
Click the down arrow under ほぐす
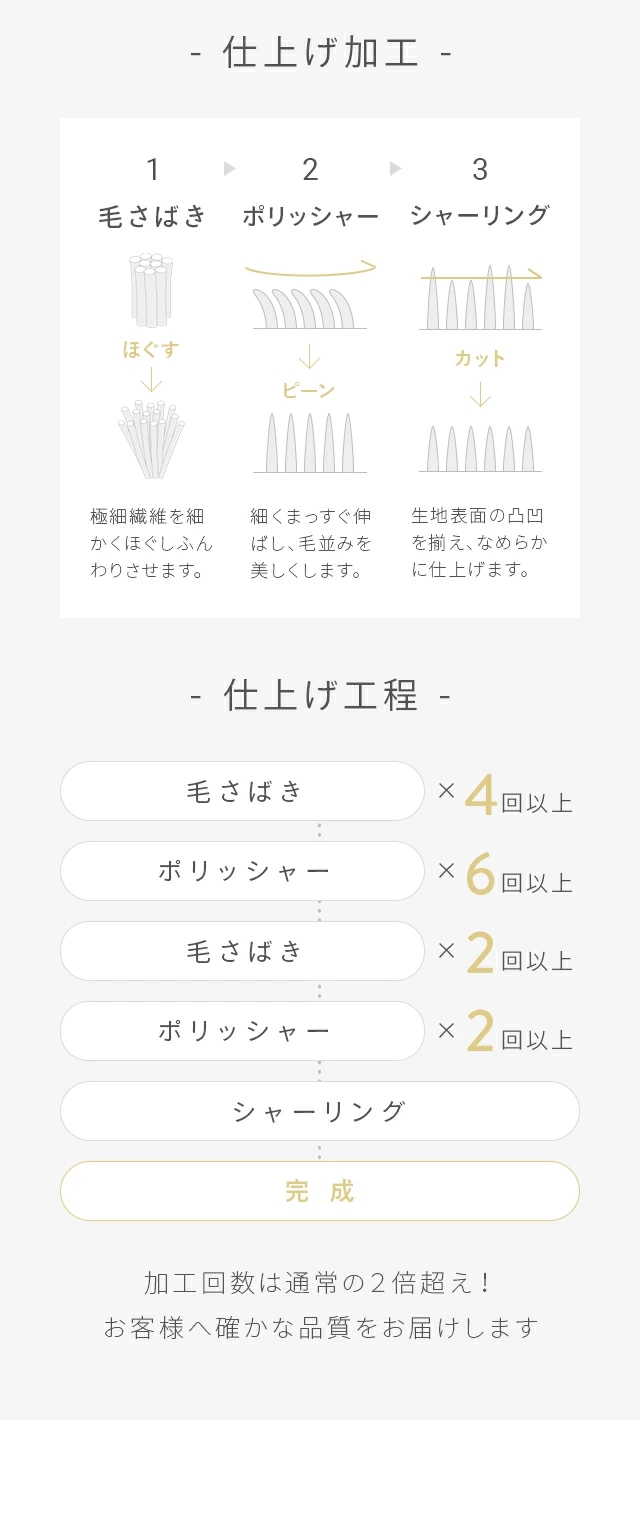151,380
